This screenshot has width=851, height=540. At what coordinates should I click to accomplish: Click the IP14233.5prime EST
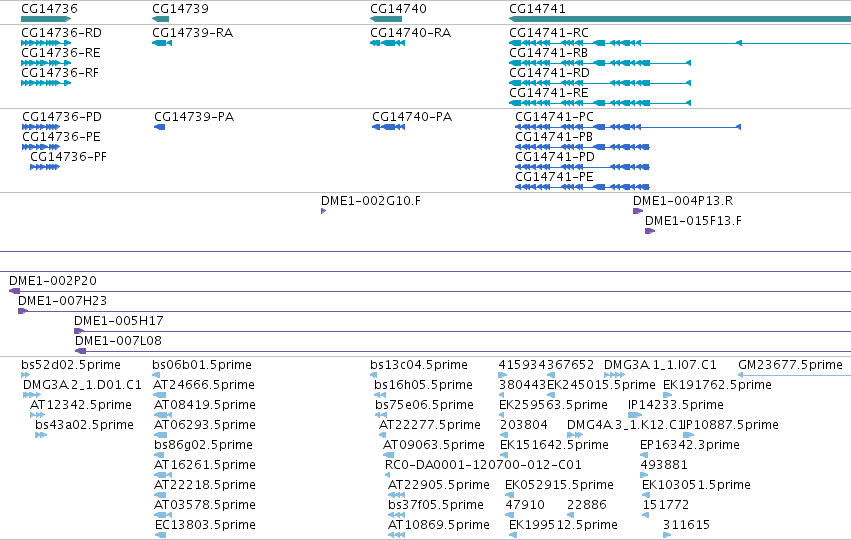click(676, 405)
